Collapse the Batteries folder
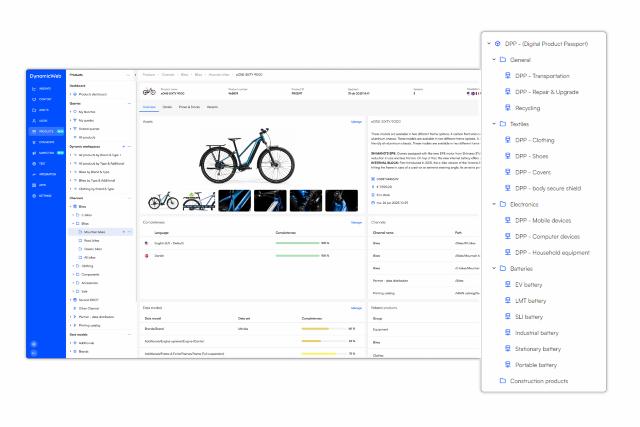Viewport: 640px width, 427px height. tap(494, 268)
